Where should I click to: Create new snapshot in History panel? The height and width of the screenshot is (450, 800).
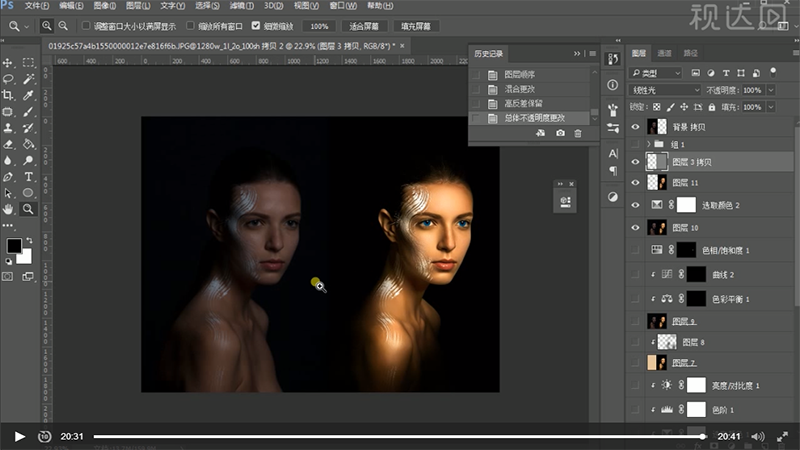pos(560,133)
